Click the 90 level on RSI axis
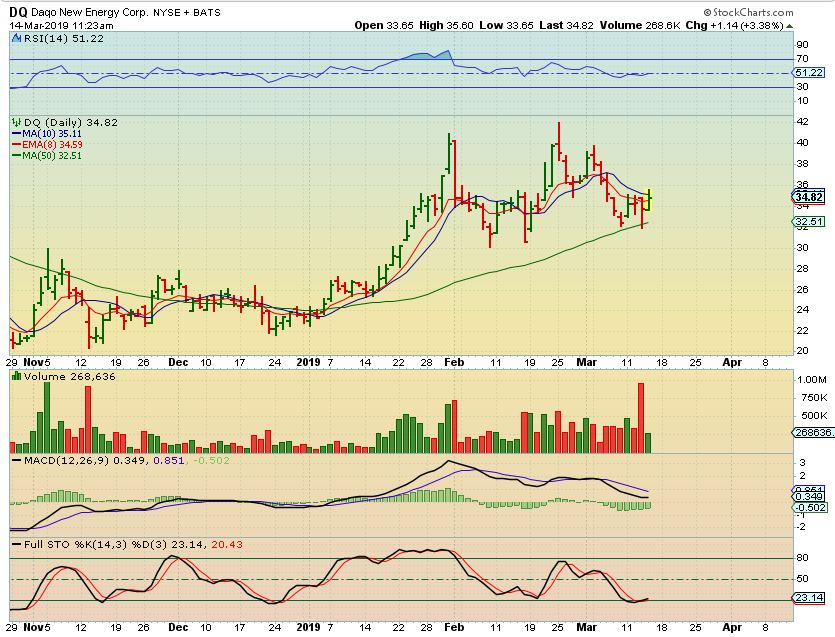This screenshot has width=835, height=637. (802, 45)
